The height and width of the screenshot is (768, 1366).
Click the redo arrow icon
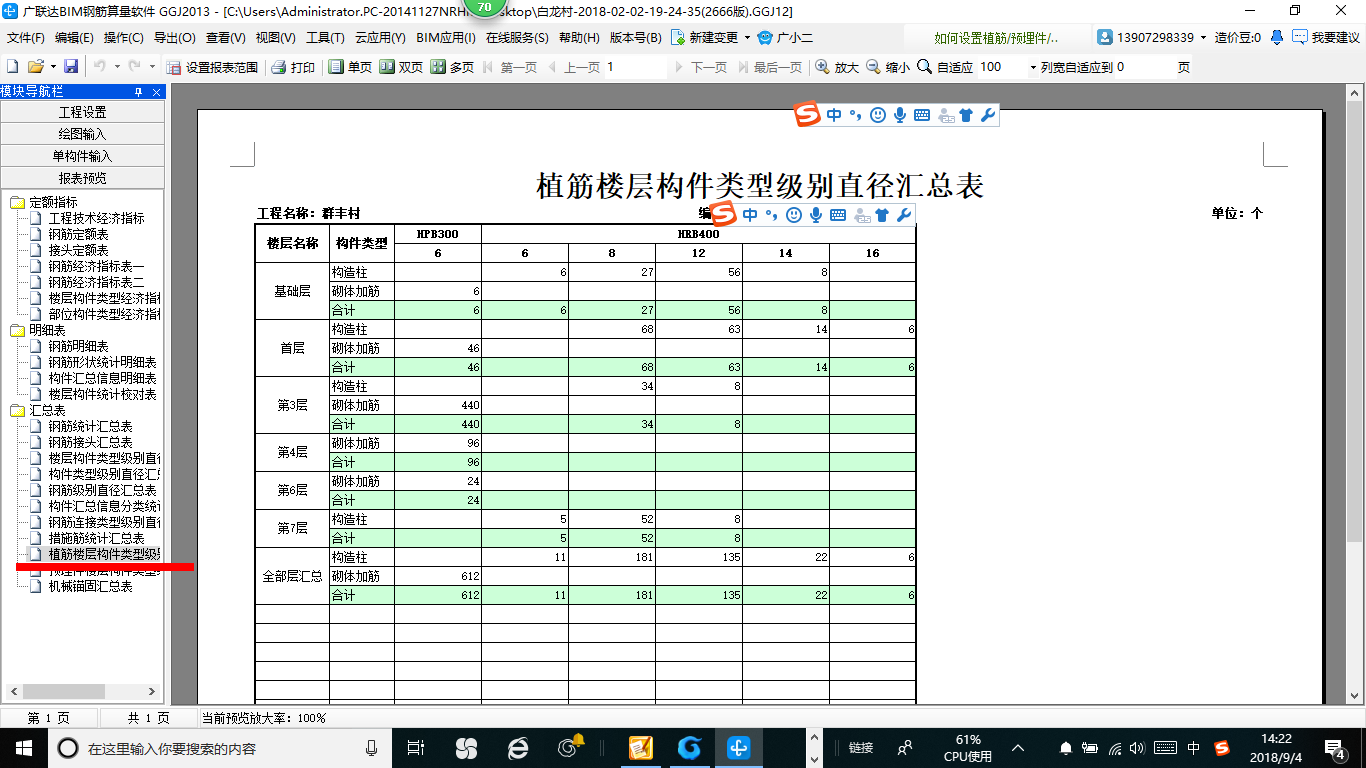tap(135, 67)
